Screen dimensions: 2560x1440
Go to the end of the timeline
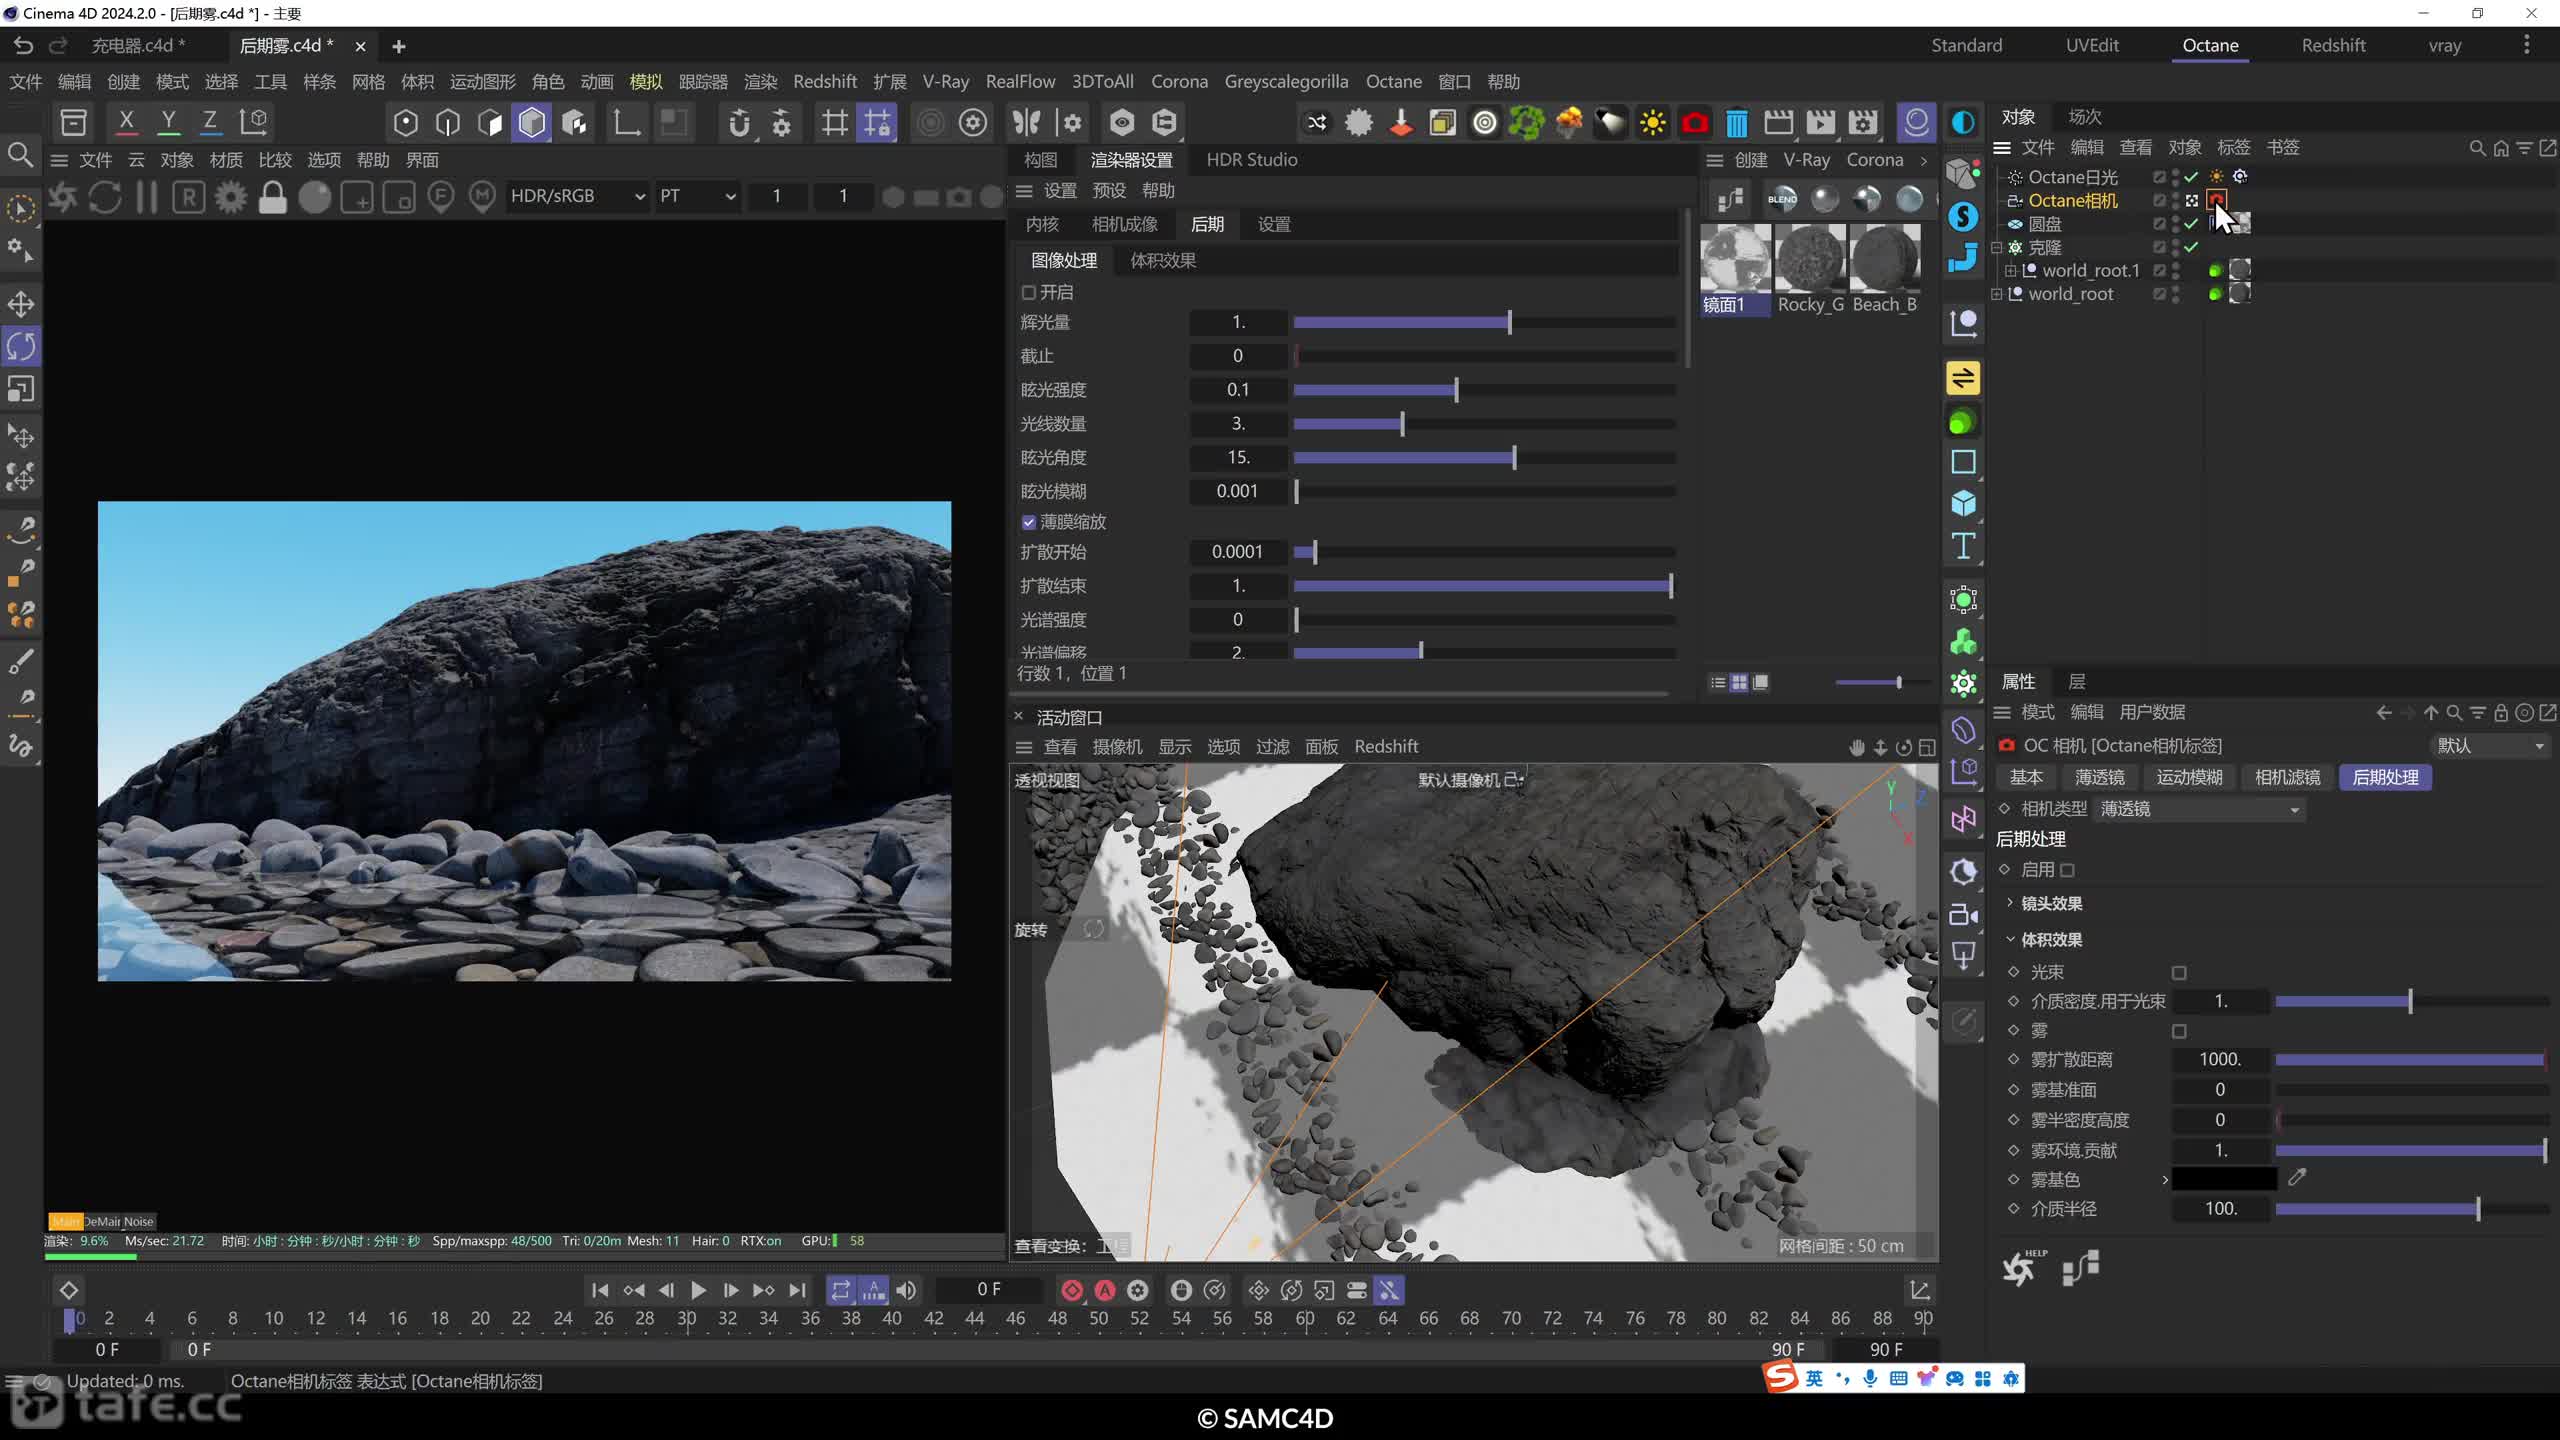pyautogui.click(x=797, y=1290)
